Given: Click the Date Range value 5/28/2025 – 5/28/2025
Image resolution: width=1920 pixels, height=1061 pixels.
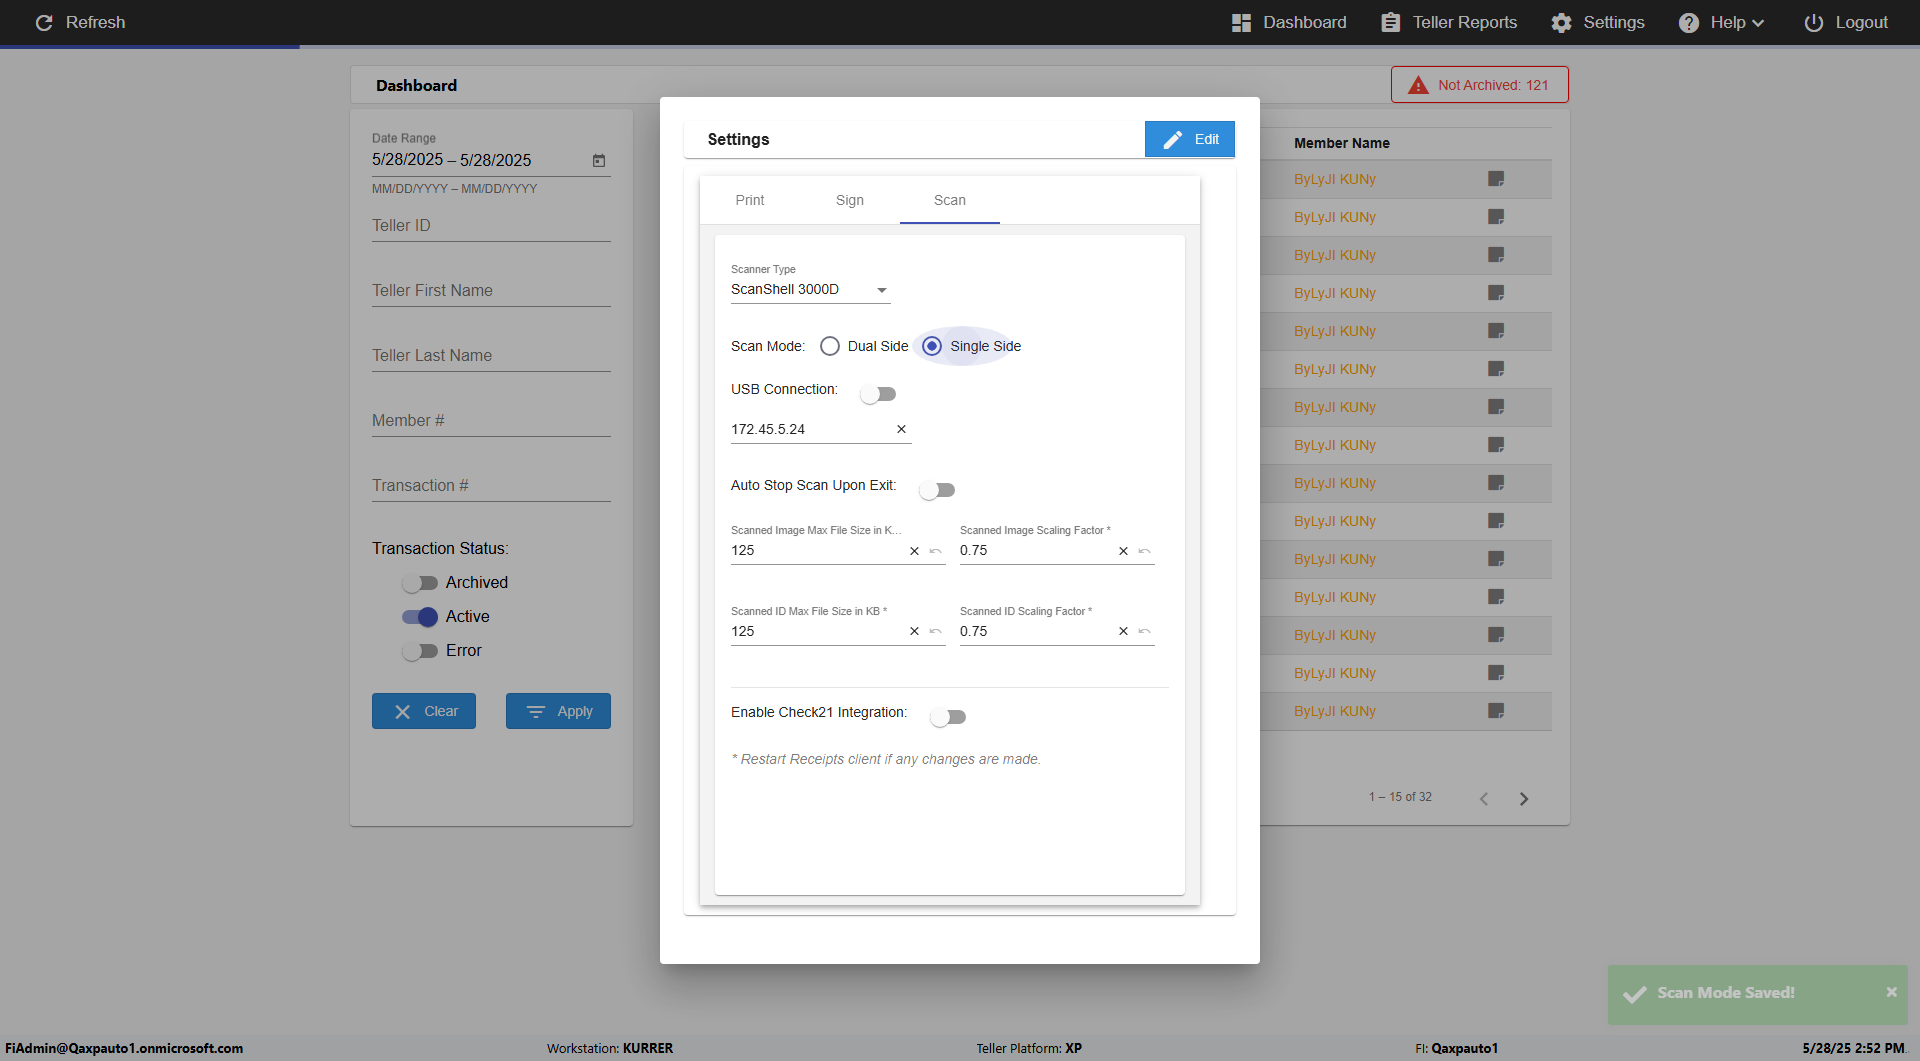Looking at the screenshot, I should 452,160.
